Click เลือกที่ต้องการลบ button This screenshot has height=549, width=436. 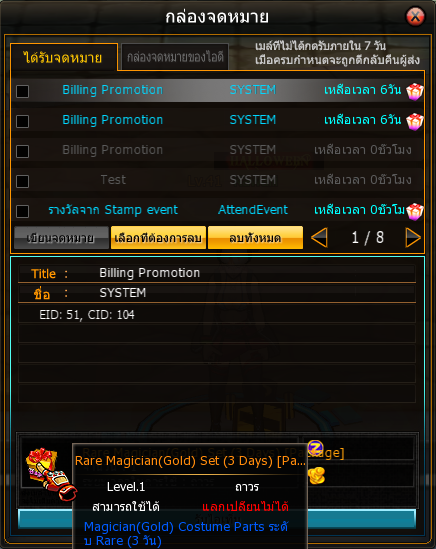(158, 238)
